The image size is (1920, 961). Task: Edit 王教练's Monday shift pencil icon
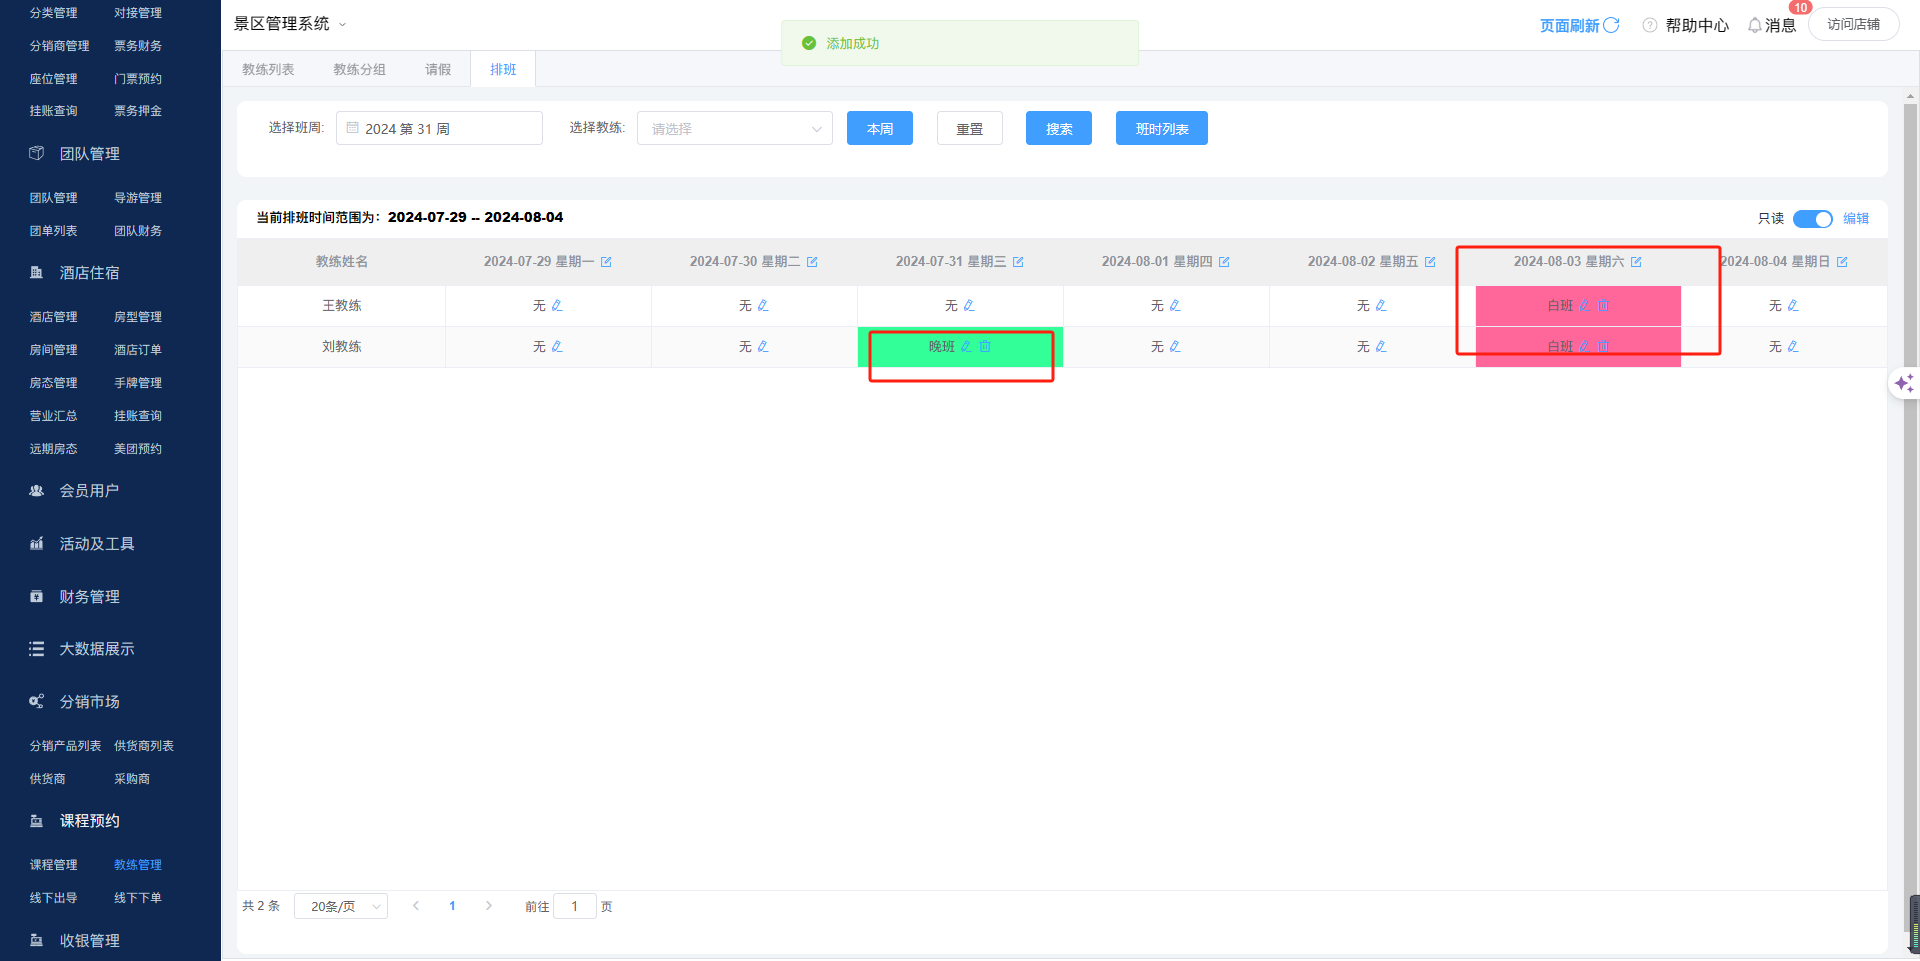[557, 305]
